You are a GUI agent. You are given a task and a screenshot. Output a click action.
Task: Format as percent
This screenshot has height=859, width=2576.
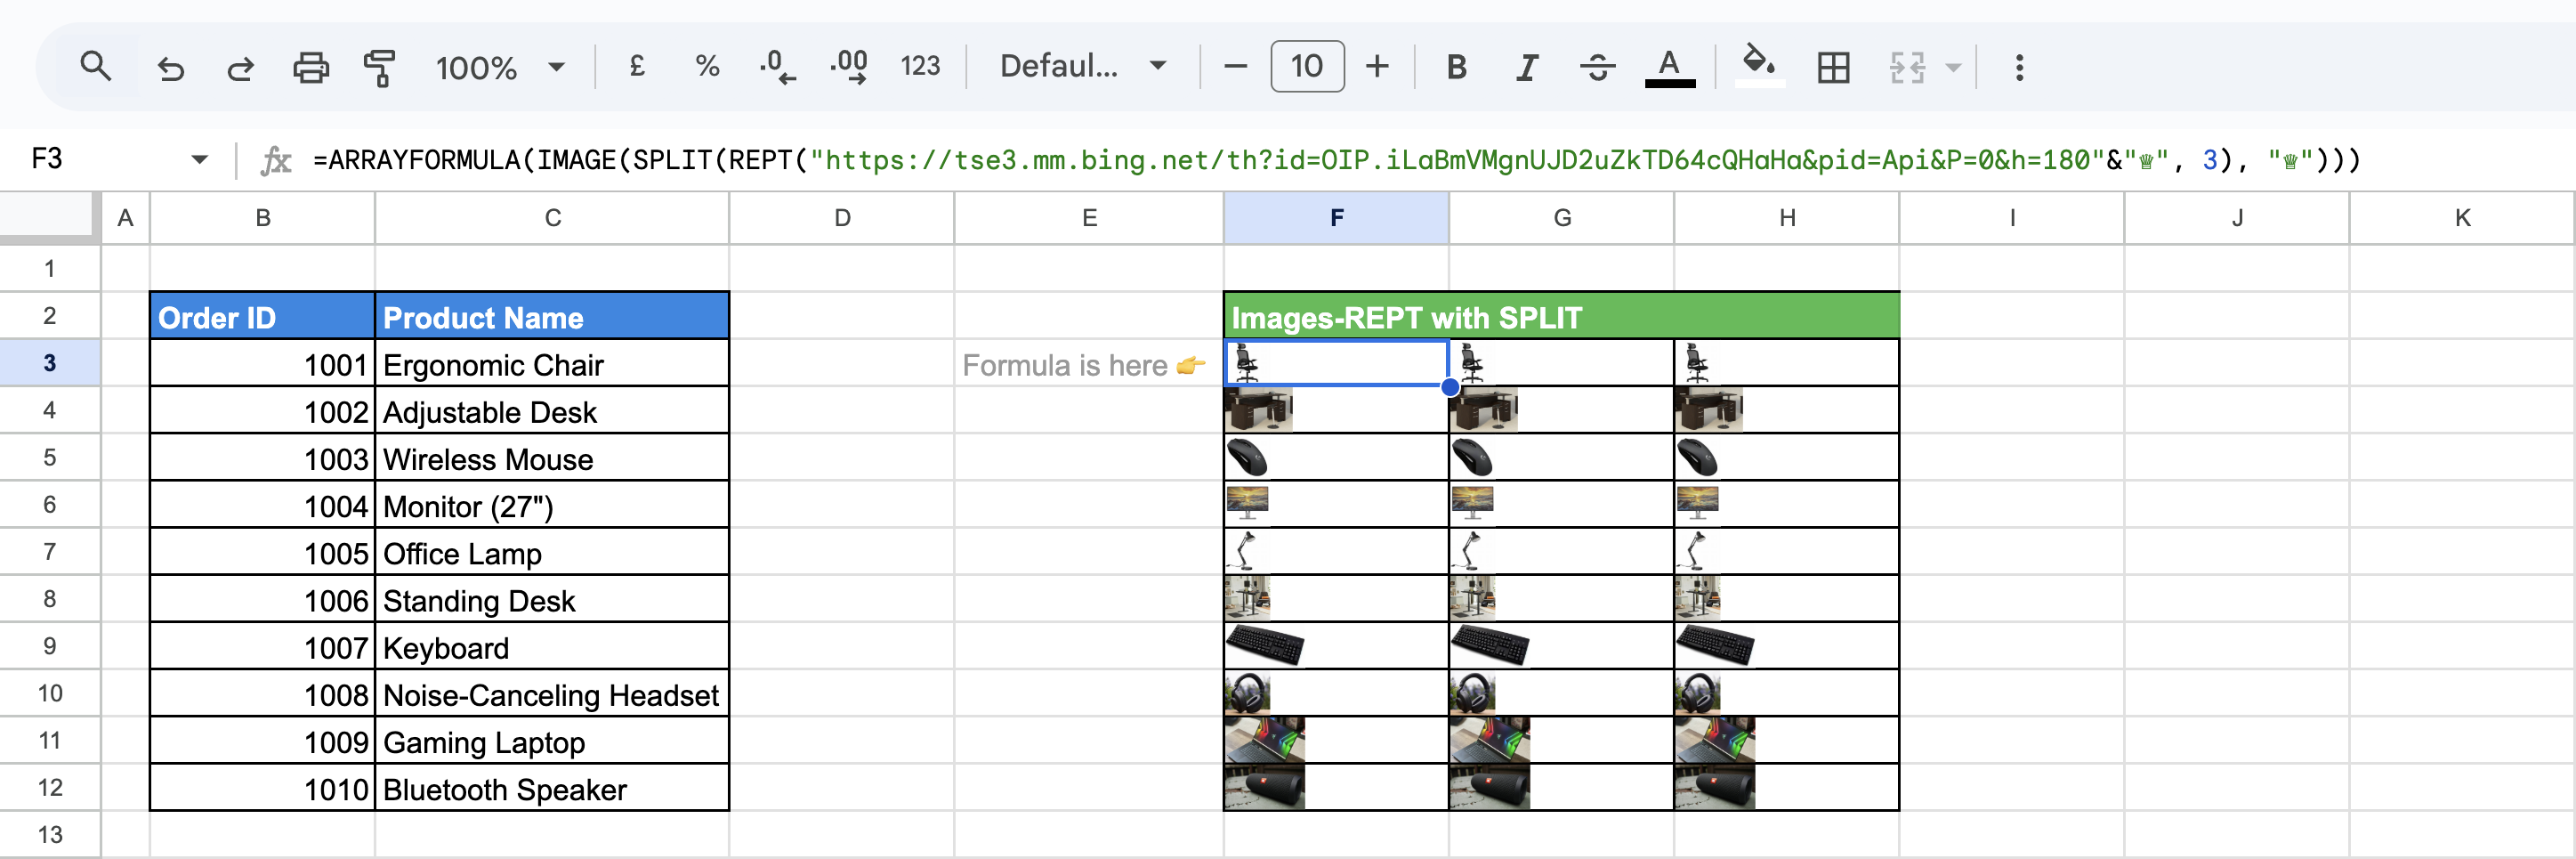(x=707, y=67)
